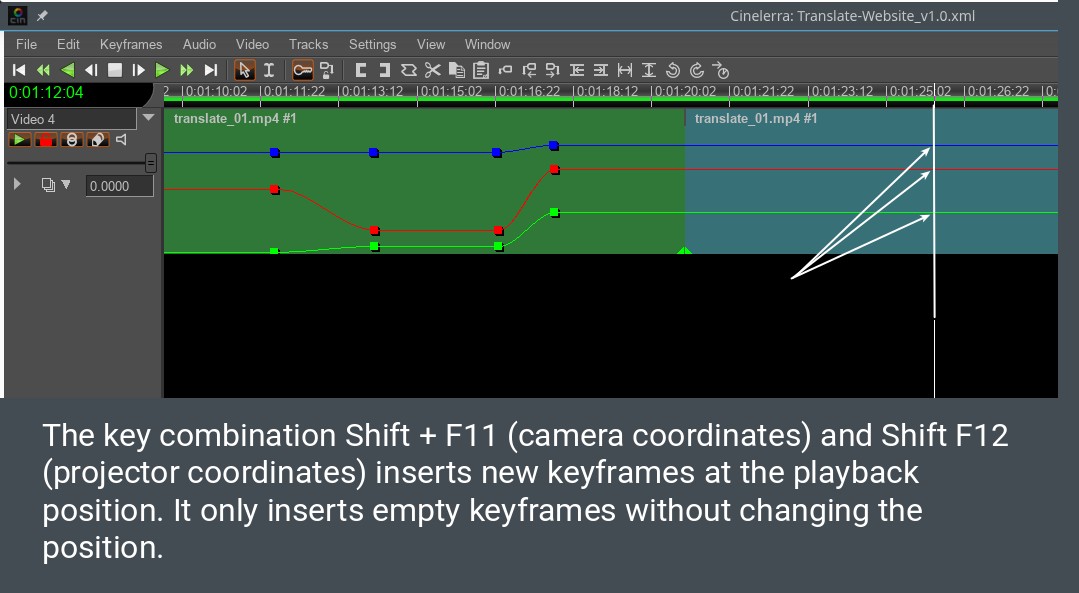Set the in-point bracket marker
The image size is (1079, 593).
pos(361,70)
